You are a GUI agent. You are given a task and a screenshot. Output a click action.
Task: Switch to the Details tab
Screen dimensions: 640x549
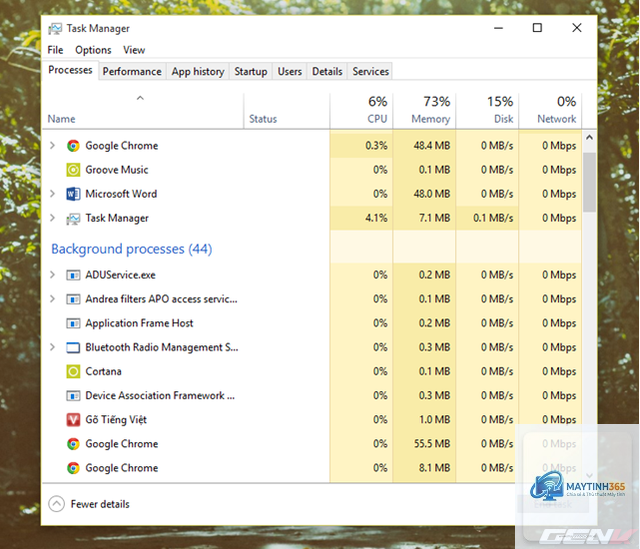[327, 71]
